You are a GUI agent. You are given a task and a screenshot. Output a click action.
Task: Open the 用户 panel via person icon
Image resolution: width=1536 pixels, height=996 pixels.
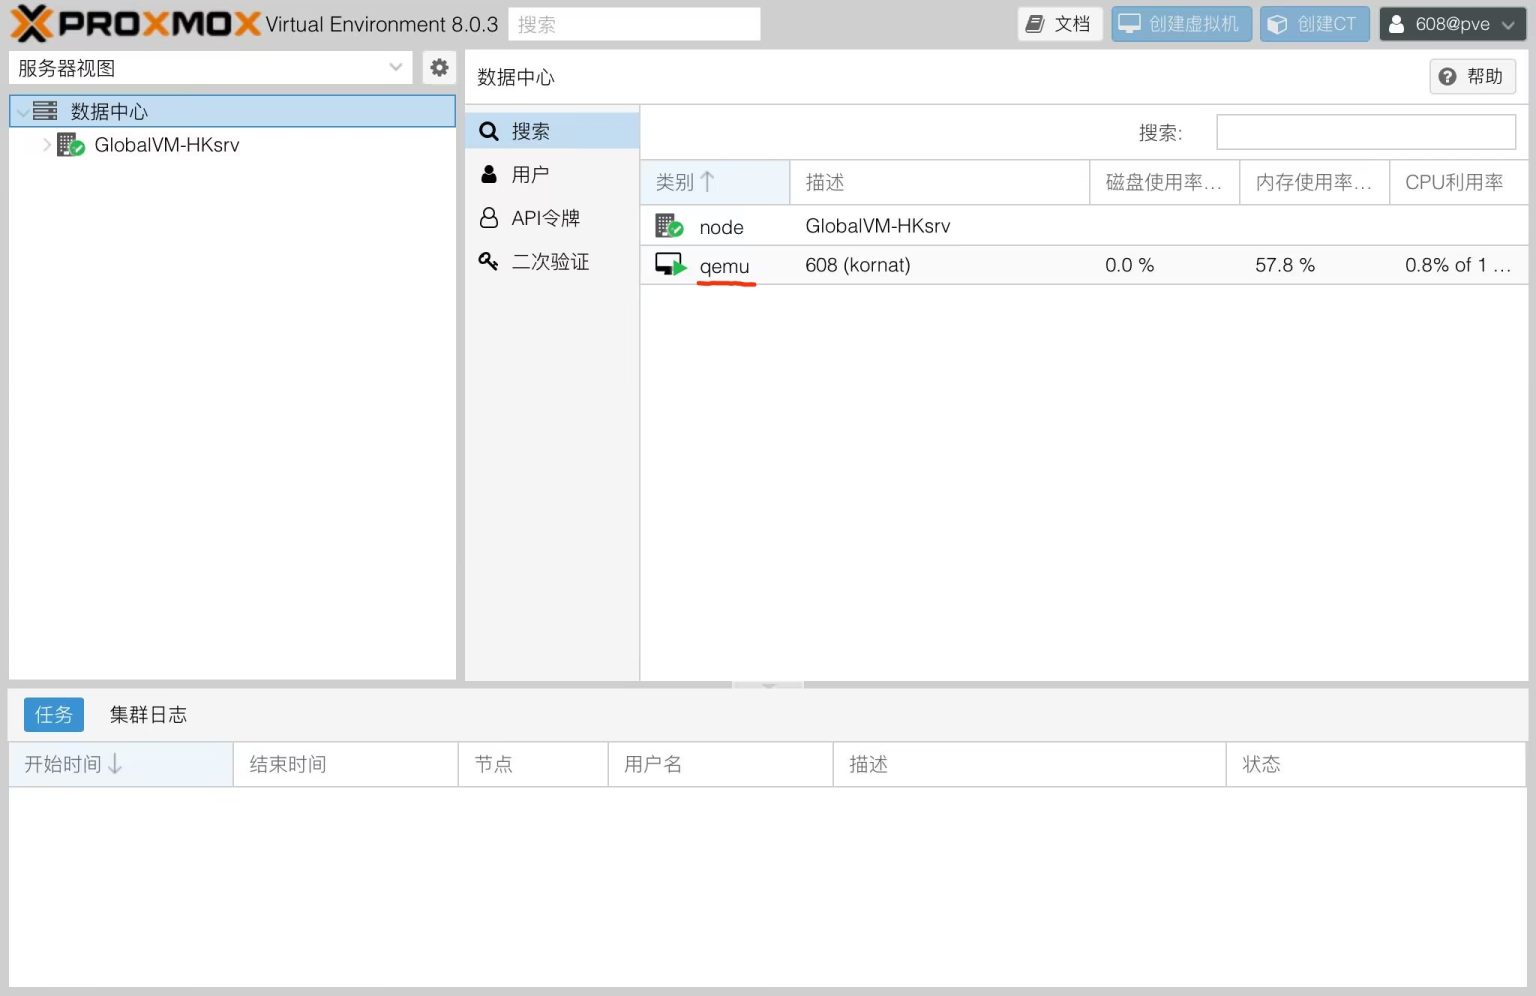[x=488, y=174]
